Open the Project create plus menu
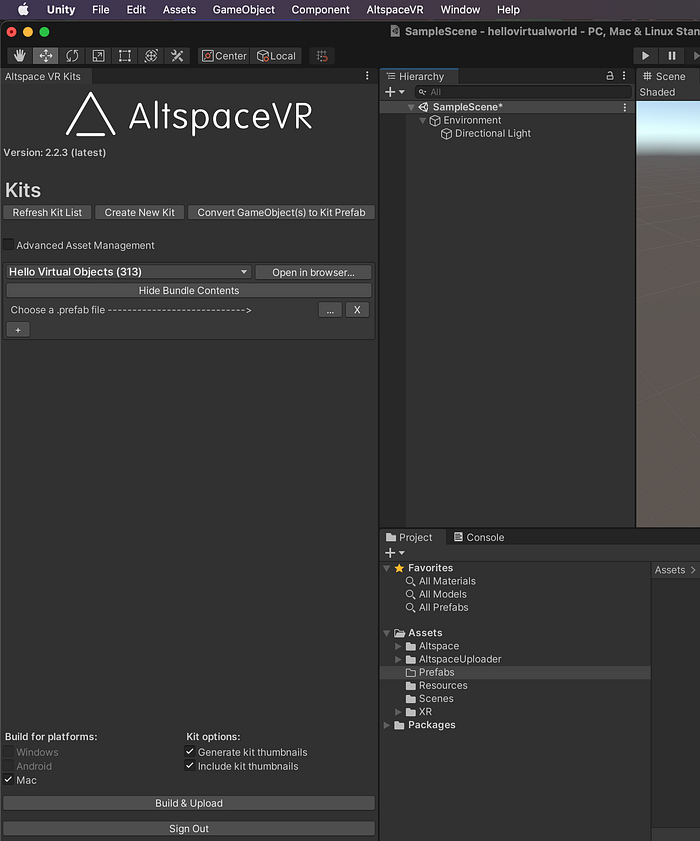Image resolution: width=700 pixels, height=841 pixels. (395, 553)
